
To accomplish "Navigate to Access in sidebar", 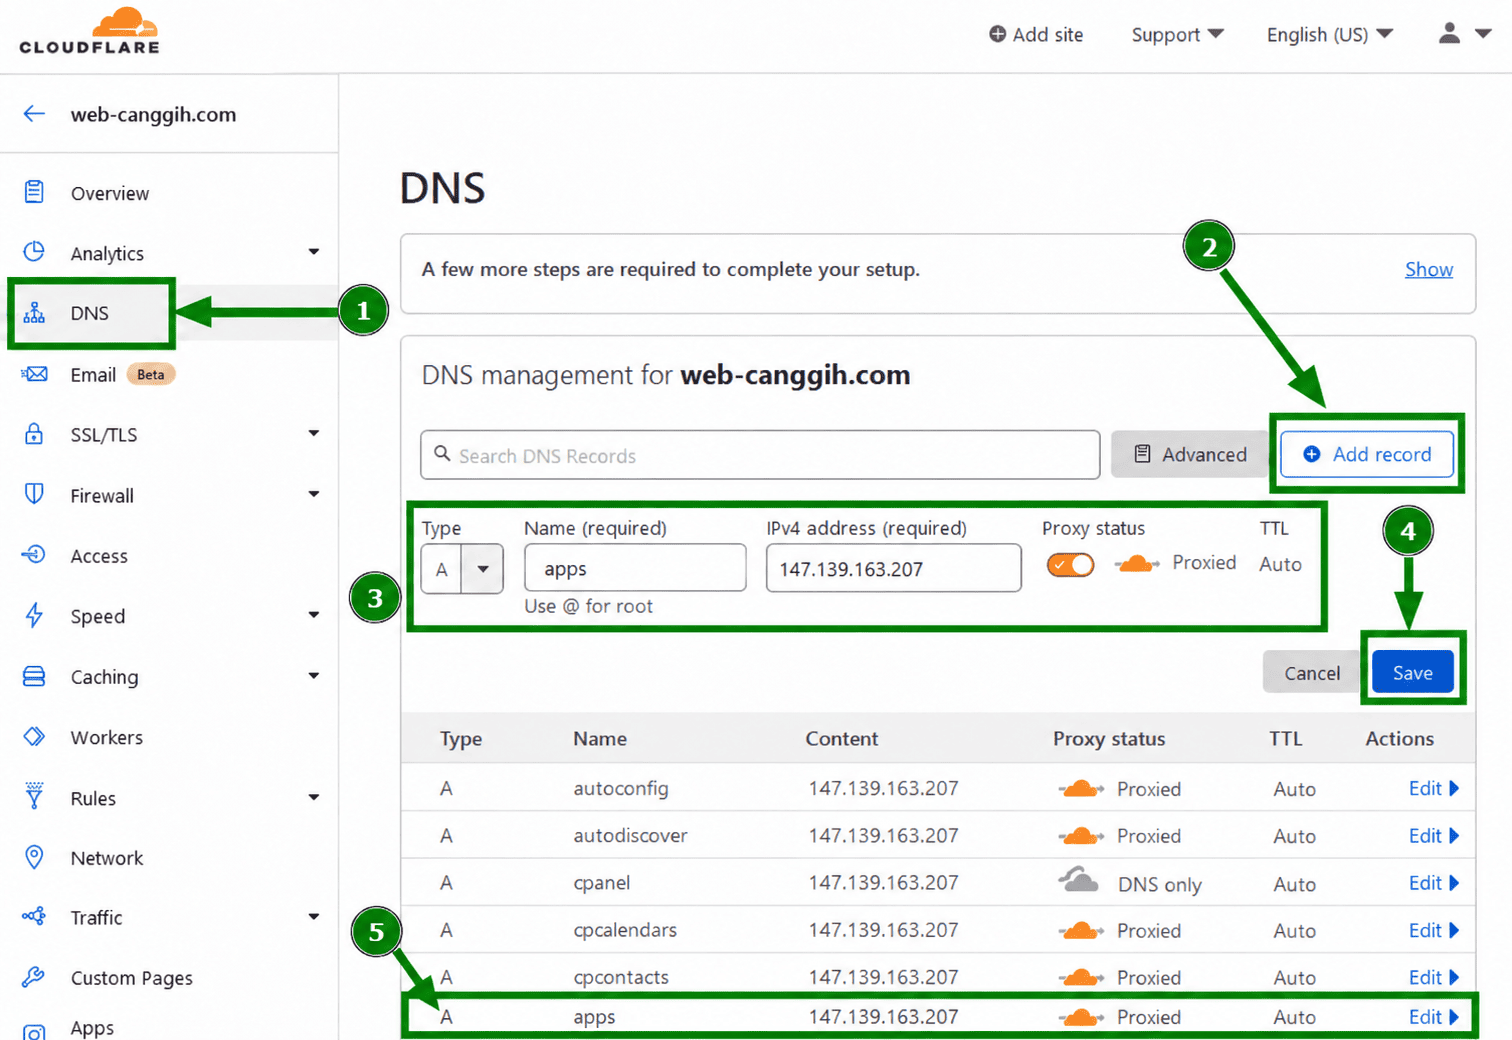I will 99,556.
